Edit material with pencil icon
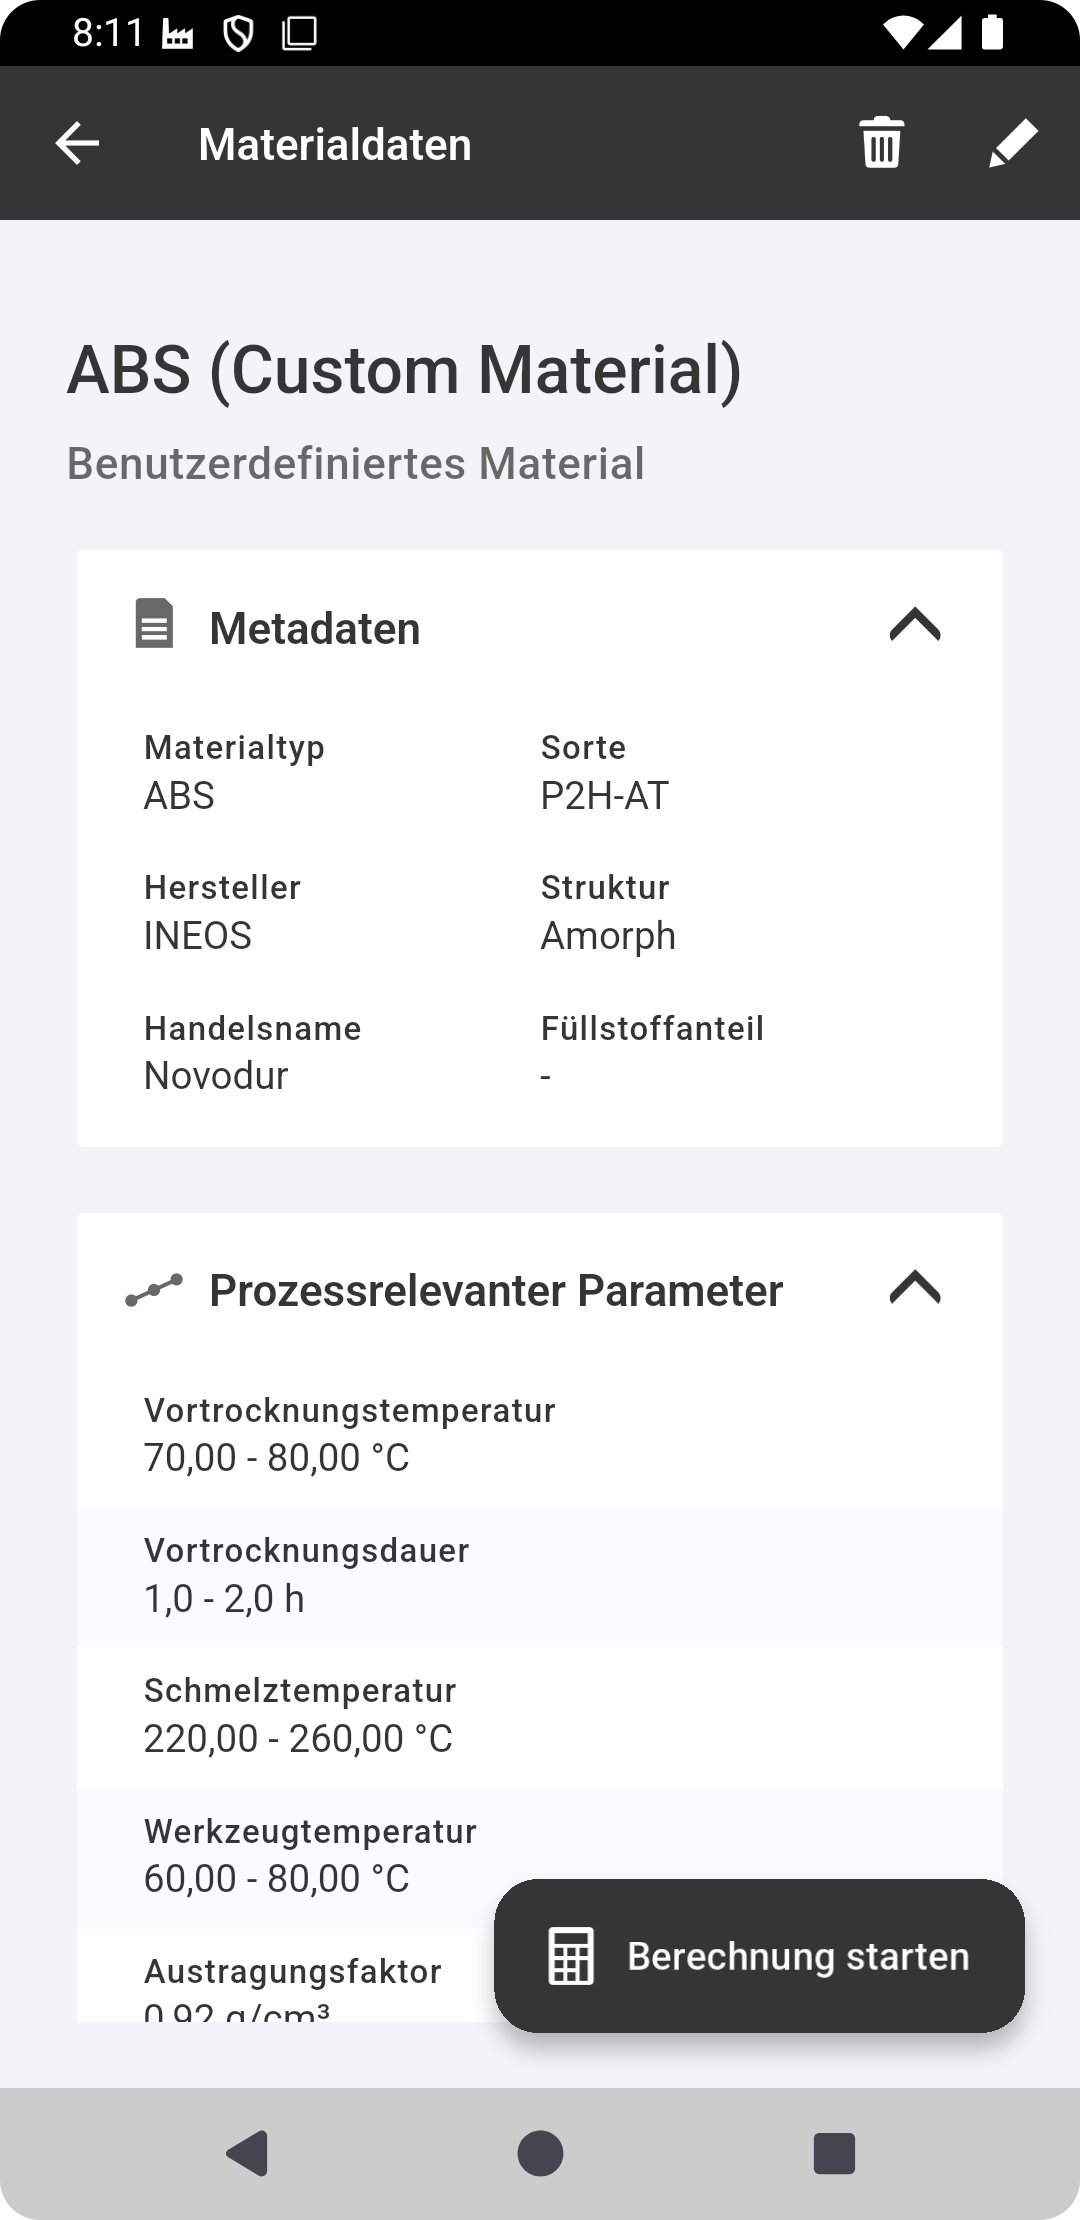 1013,143
